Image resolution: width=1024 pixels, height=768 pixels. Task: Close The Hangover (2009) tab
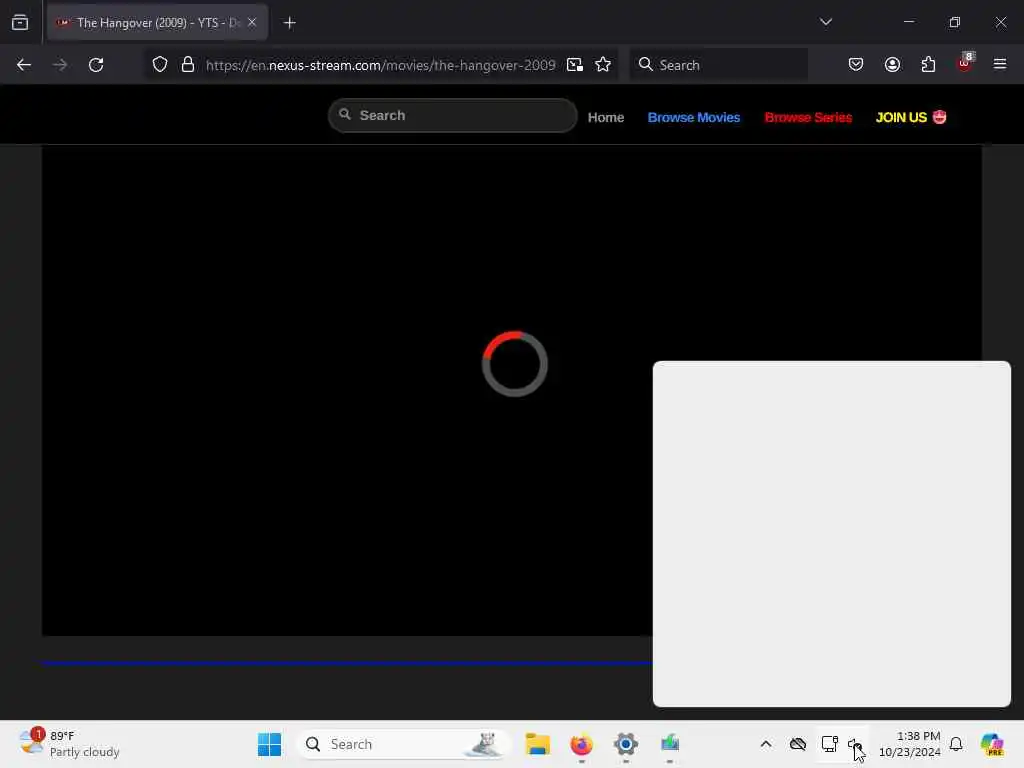click(252, 23)
